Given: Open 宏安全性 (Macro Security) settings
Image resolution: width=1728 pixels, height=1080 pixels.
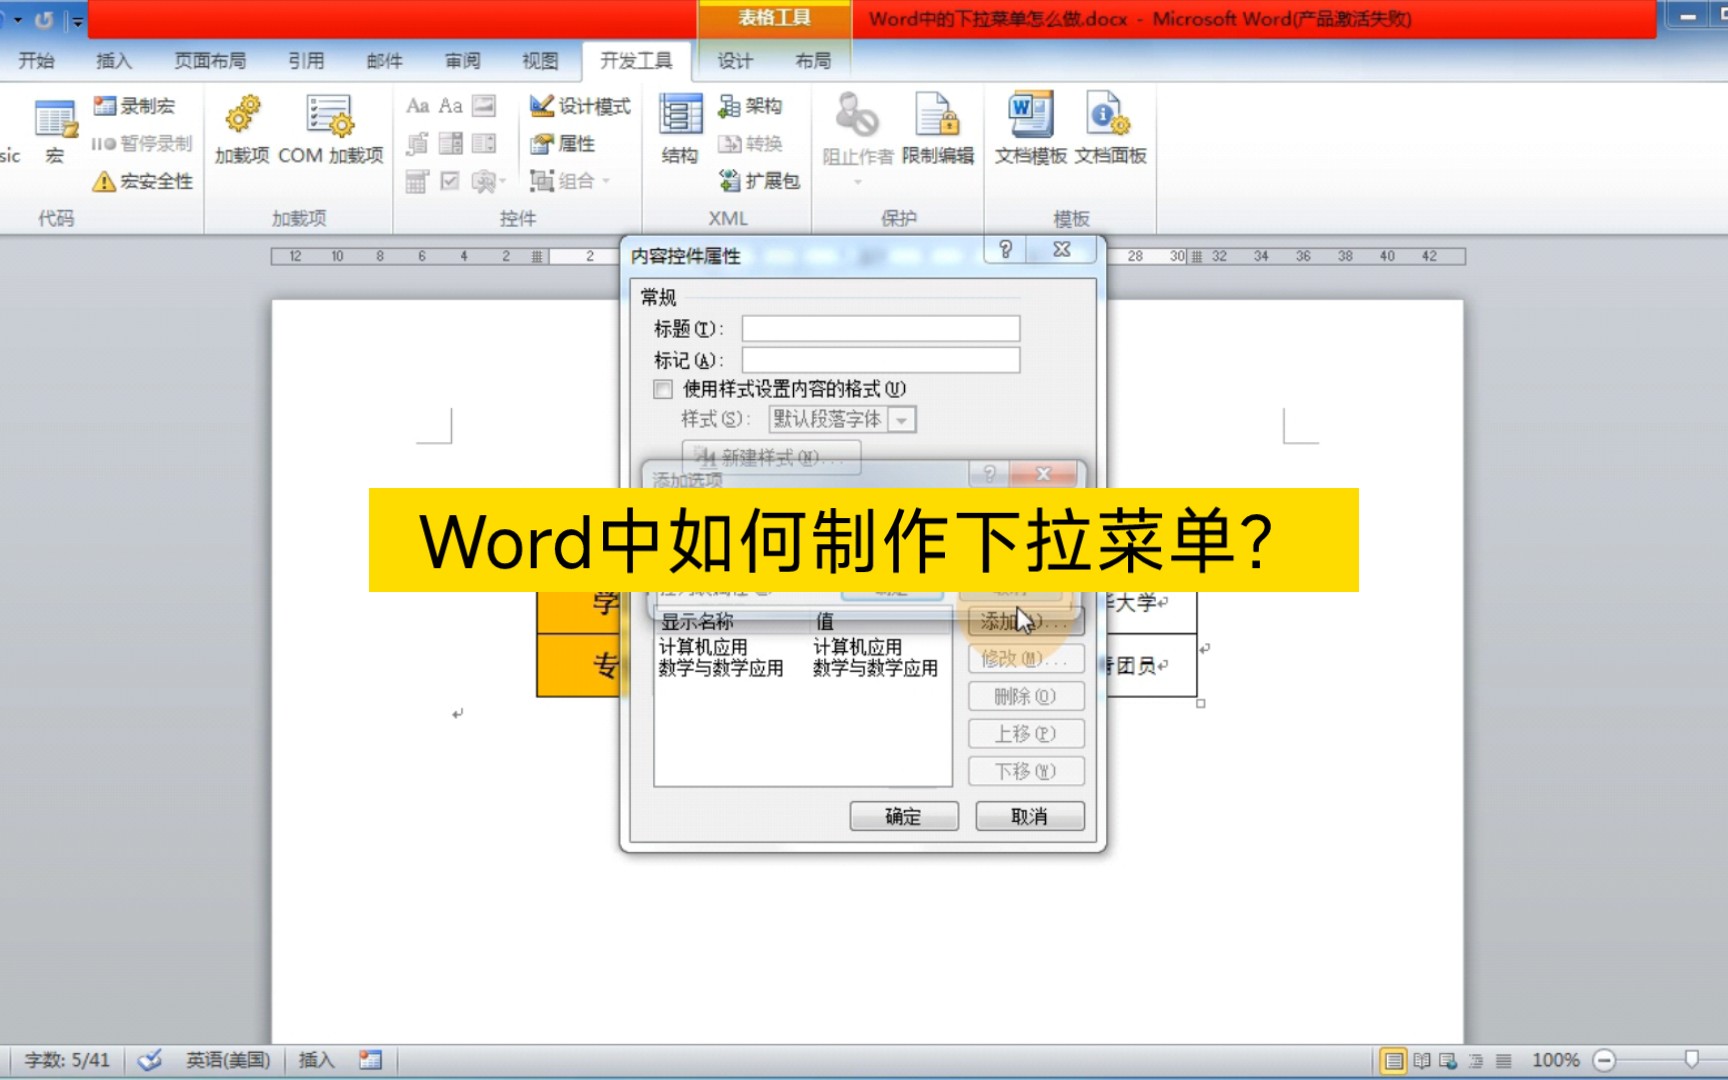Looking at the screenshot, I should 140,181.
